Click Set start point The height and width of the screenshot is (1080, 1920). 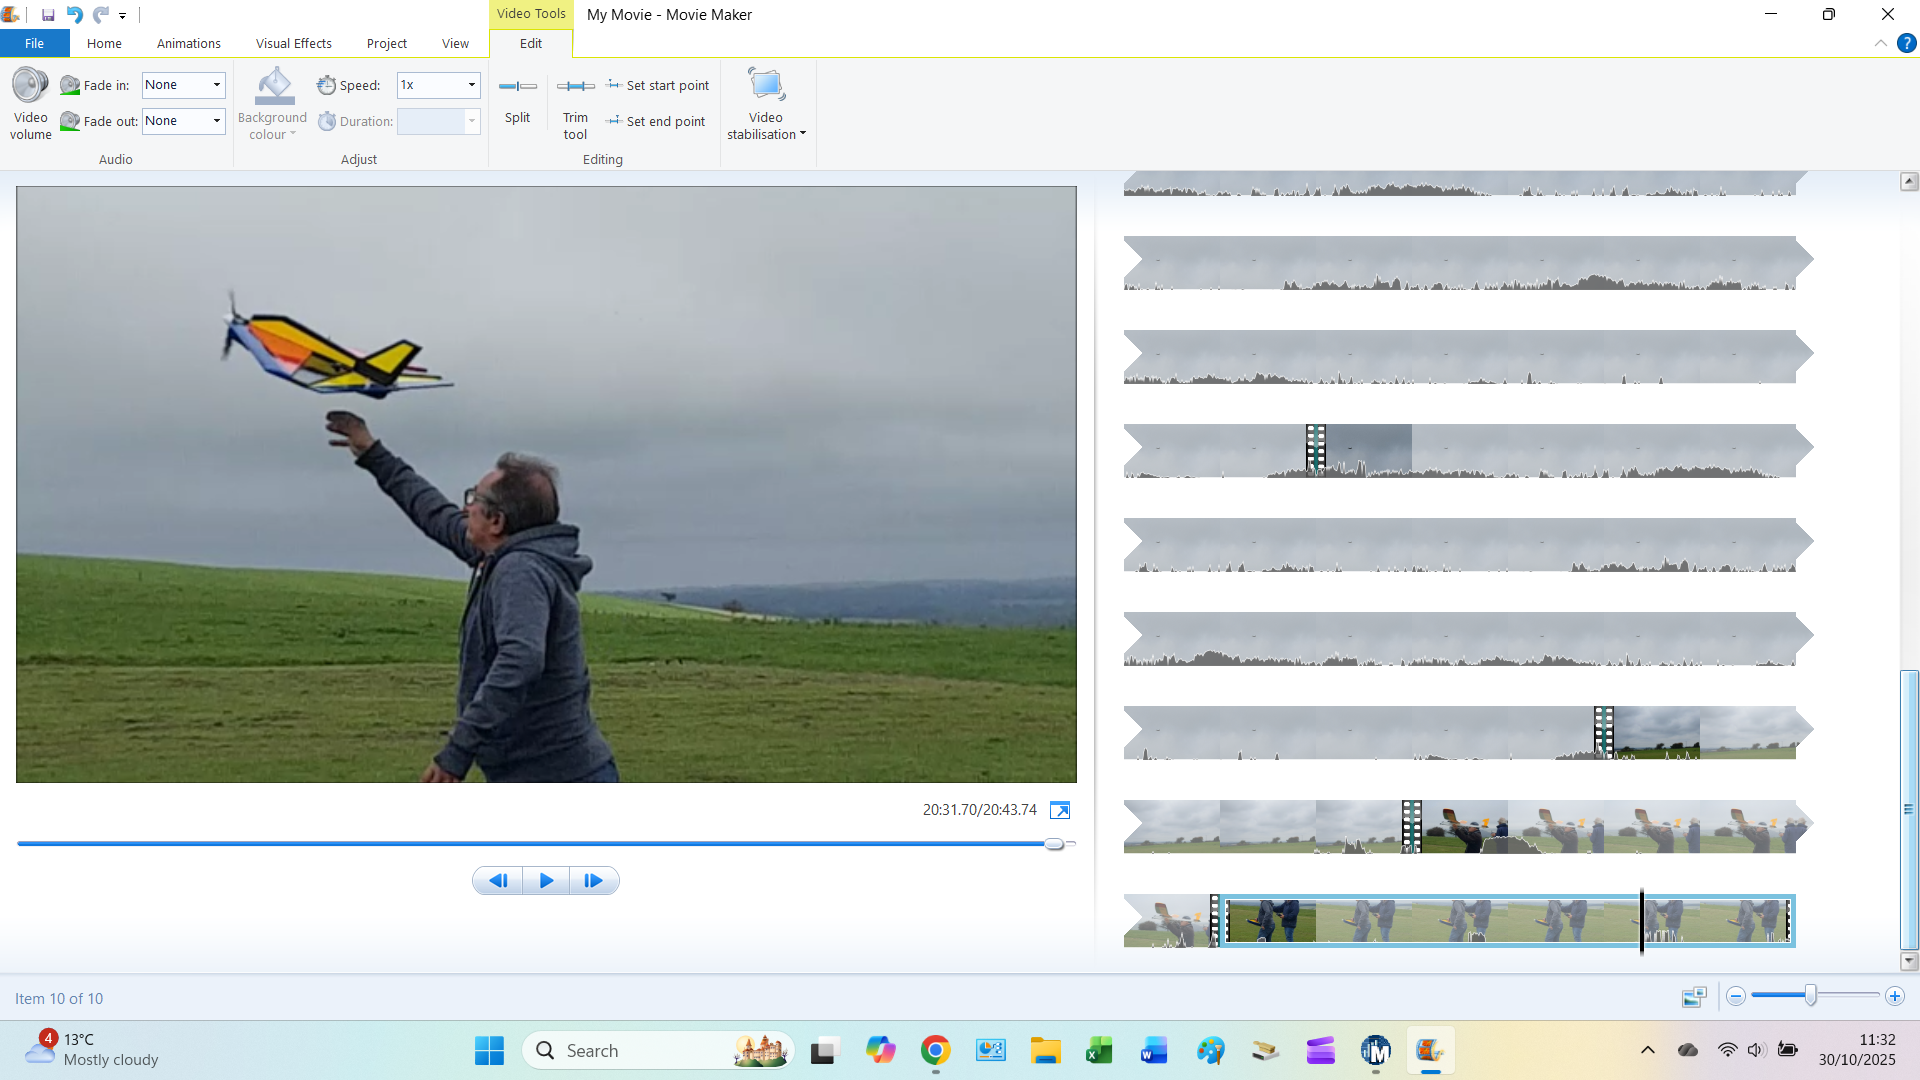point(658,85)
